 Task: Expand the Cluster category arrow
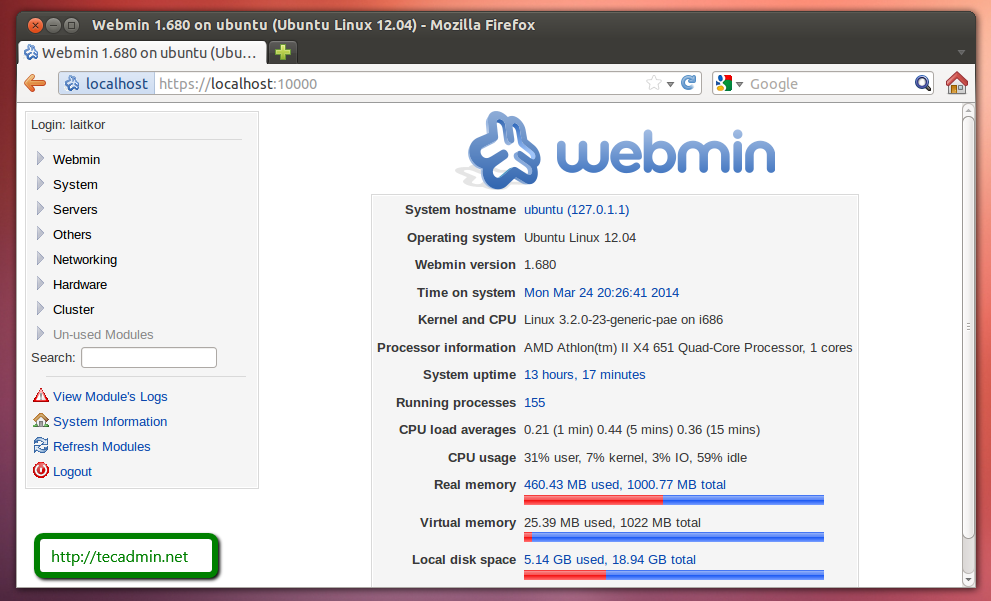pyautogui.click(x=40, y=308)
